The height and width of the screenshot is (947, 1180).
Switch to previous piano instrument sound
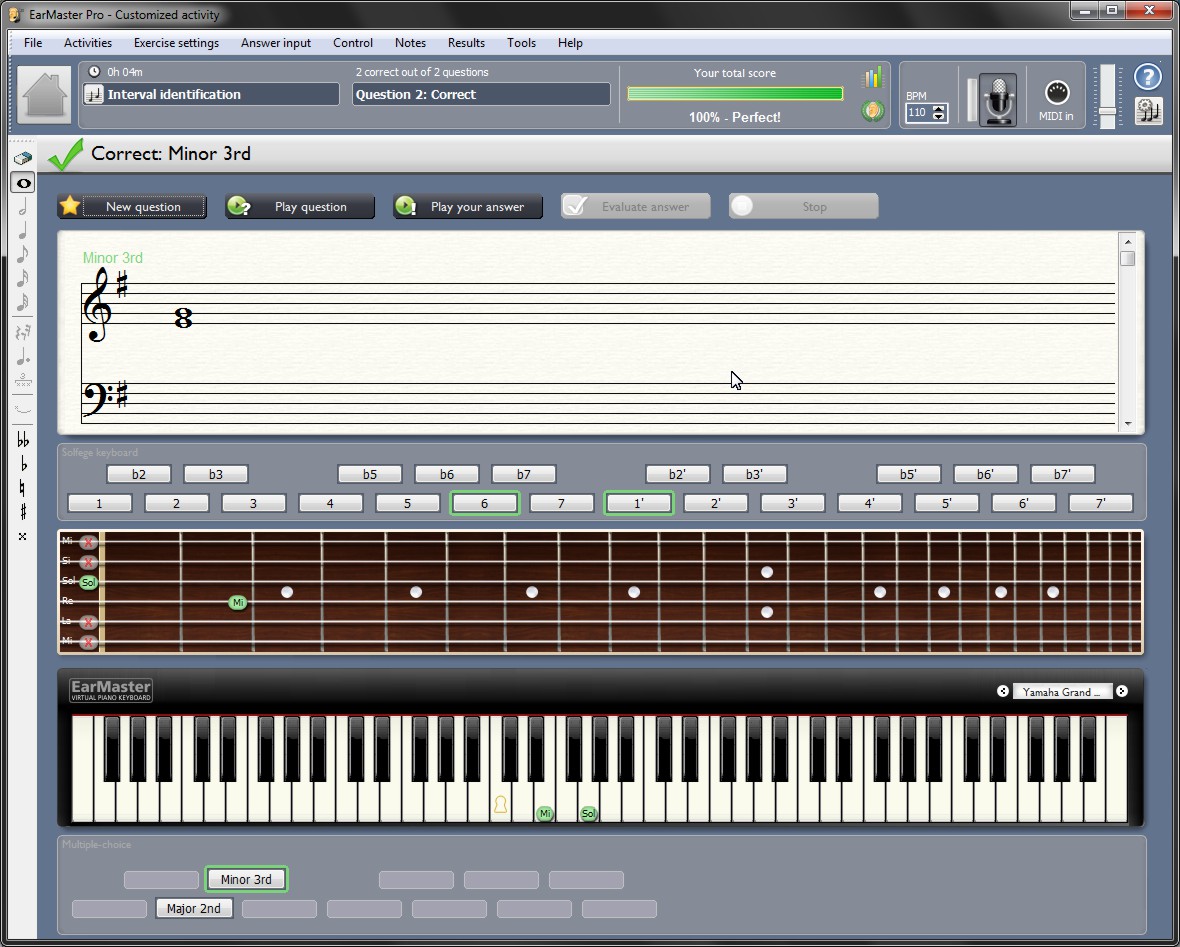tap(1003, 691)
